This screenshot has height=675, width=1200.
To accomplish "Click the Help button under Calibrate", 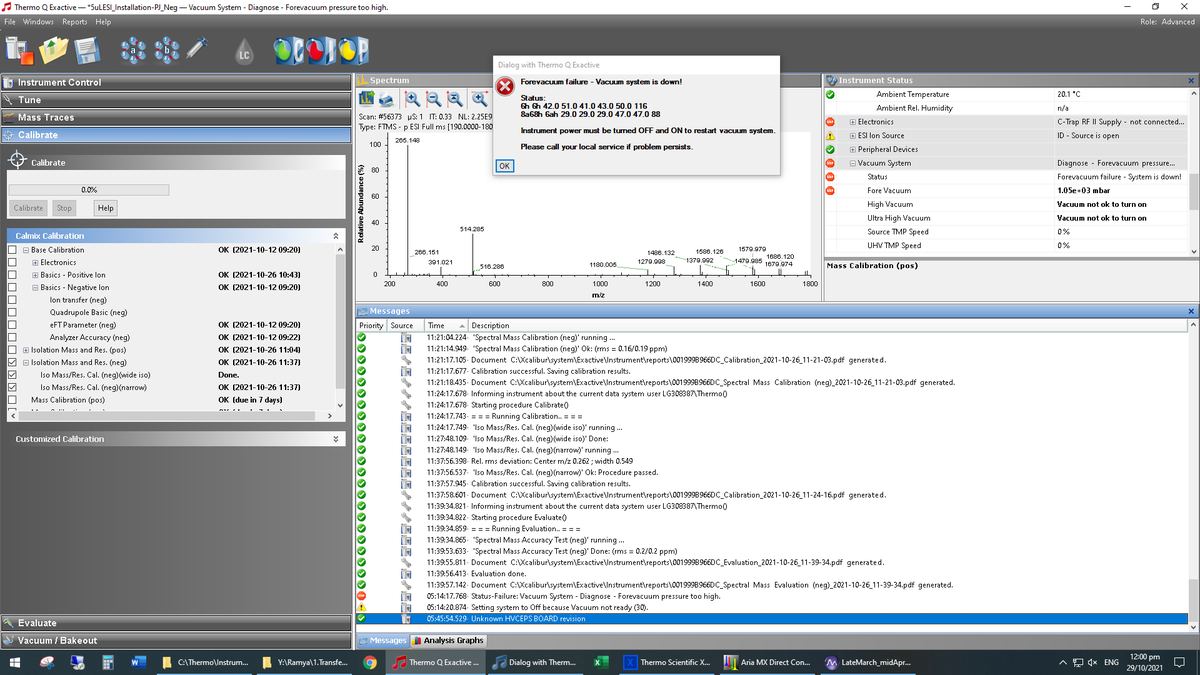I will click(x=104, y=208).
